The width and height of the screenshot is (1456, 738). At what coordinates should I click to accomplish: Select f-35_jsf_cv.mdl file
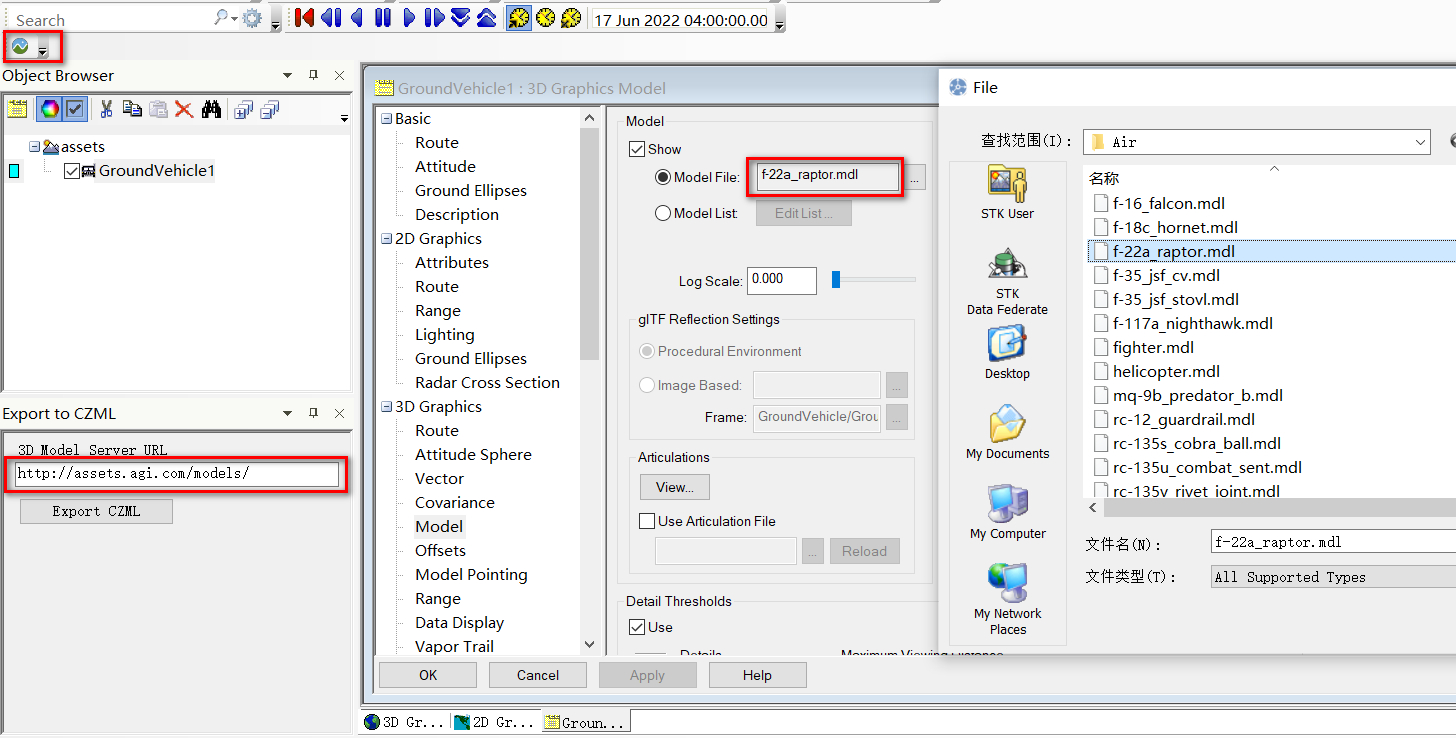coord(1166,276)
